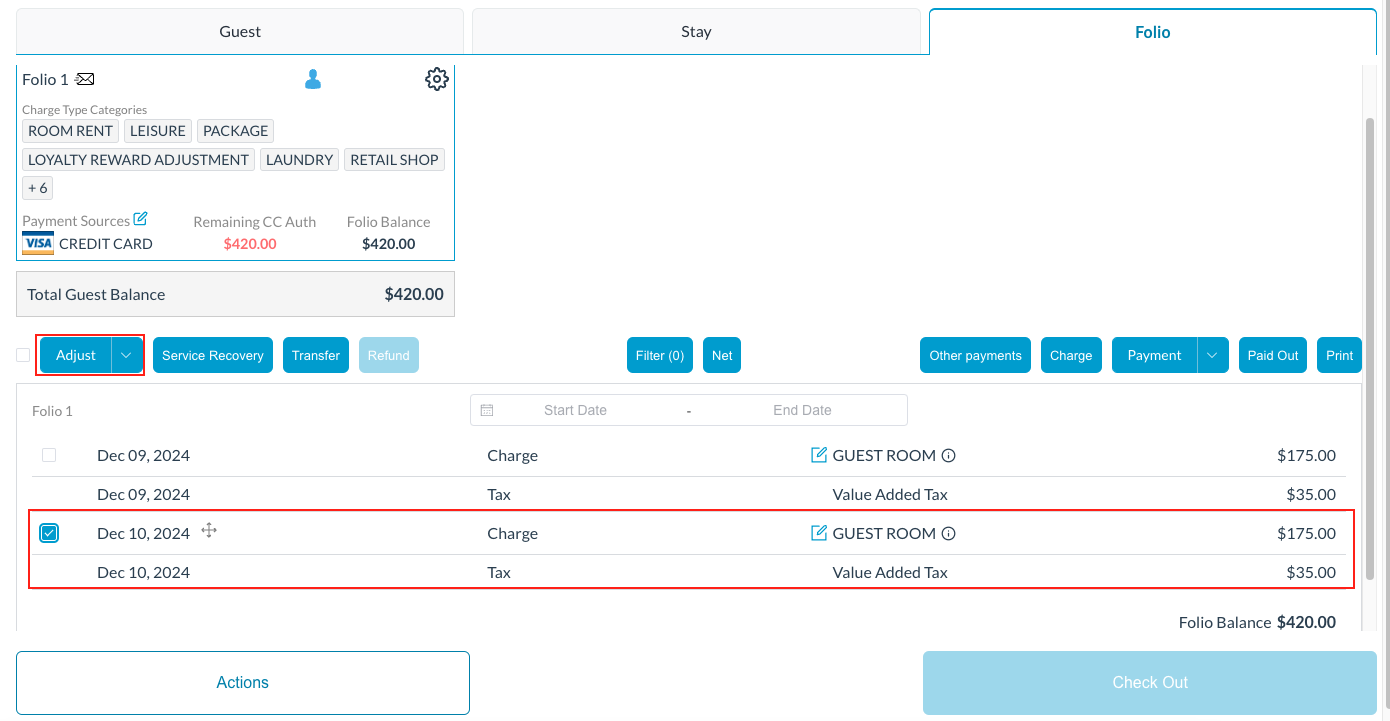Click the blue guest profile icon
This screenshot has width=1390, height=721.
pyautogui.click(x=313, y=78)
